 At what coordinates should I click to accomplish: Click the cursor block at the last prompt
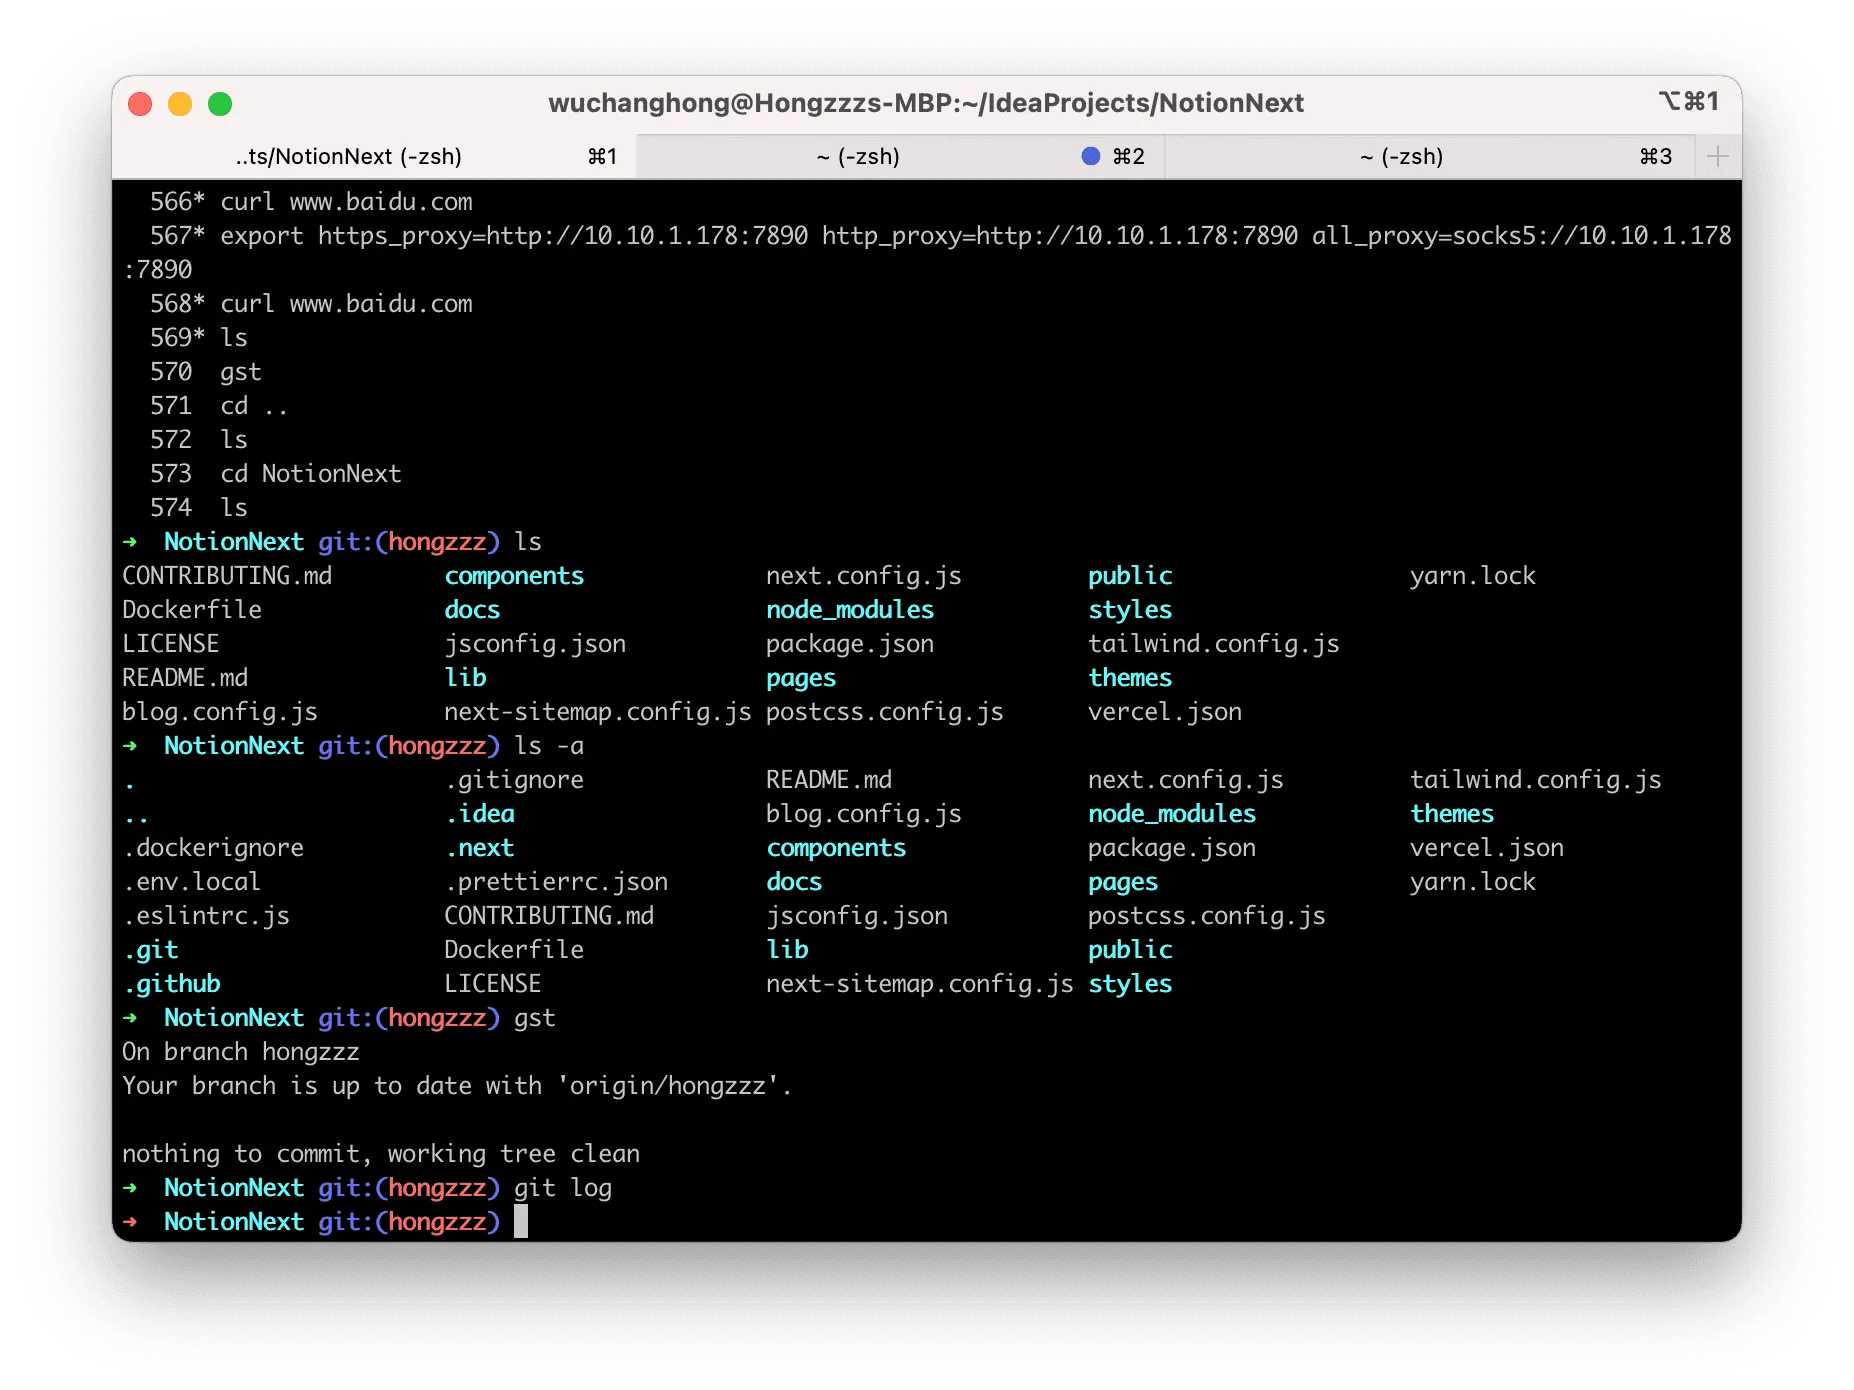pos(521,1221)
